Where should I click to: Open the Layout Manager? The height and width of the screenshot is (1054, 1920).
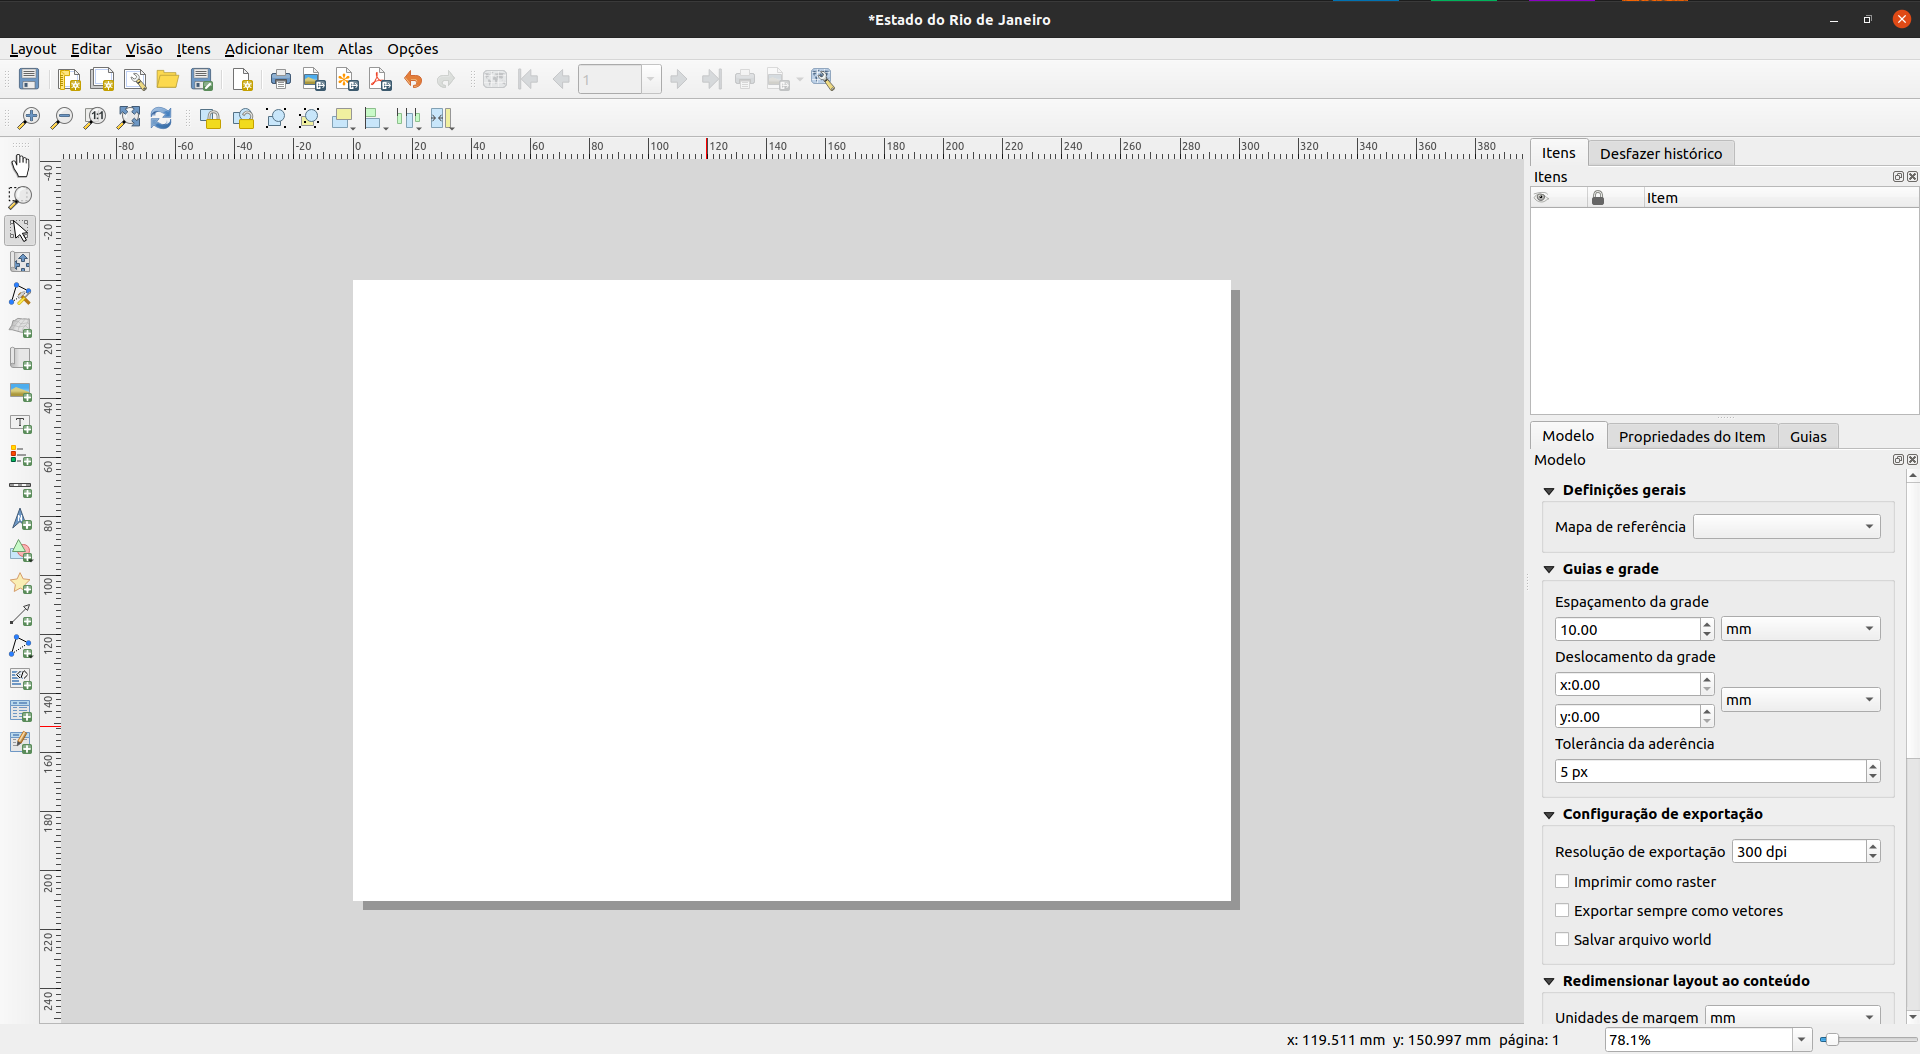pyautogui.click(x=135, y=79)
